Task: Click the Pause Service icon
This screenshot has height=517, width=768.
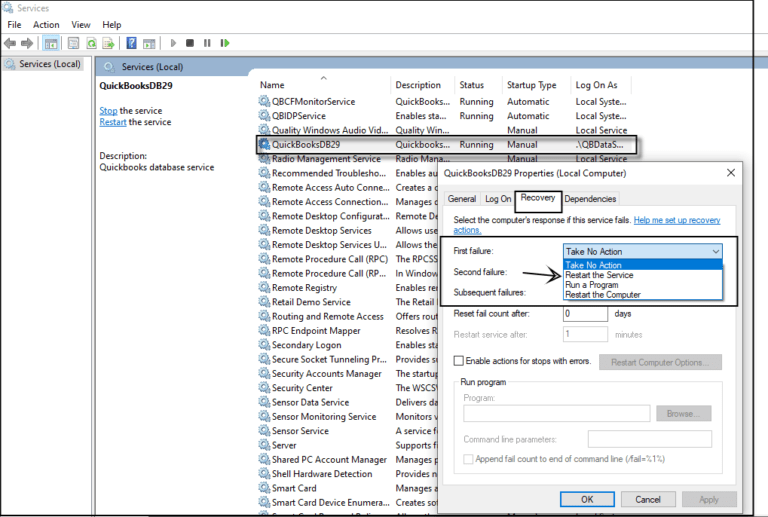Action: pos(207,43)
